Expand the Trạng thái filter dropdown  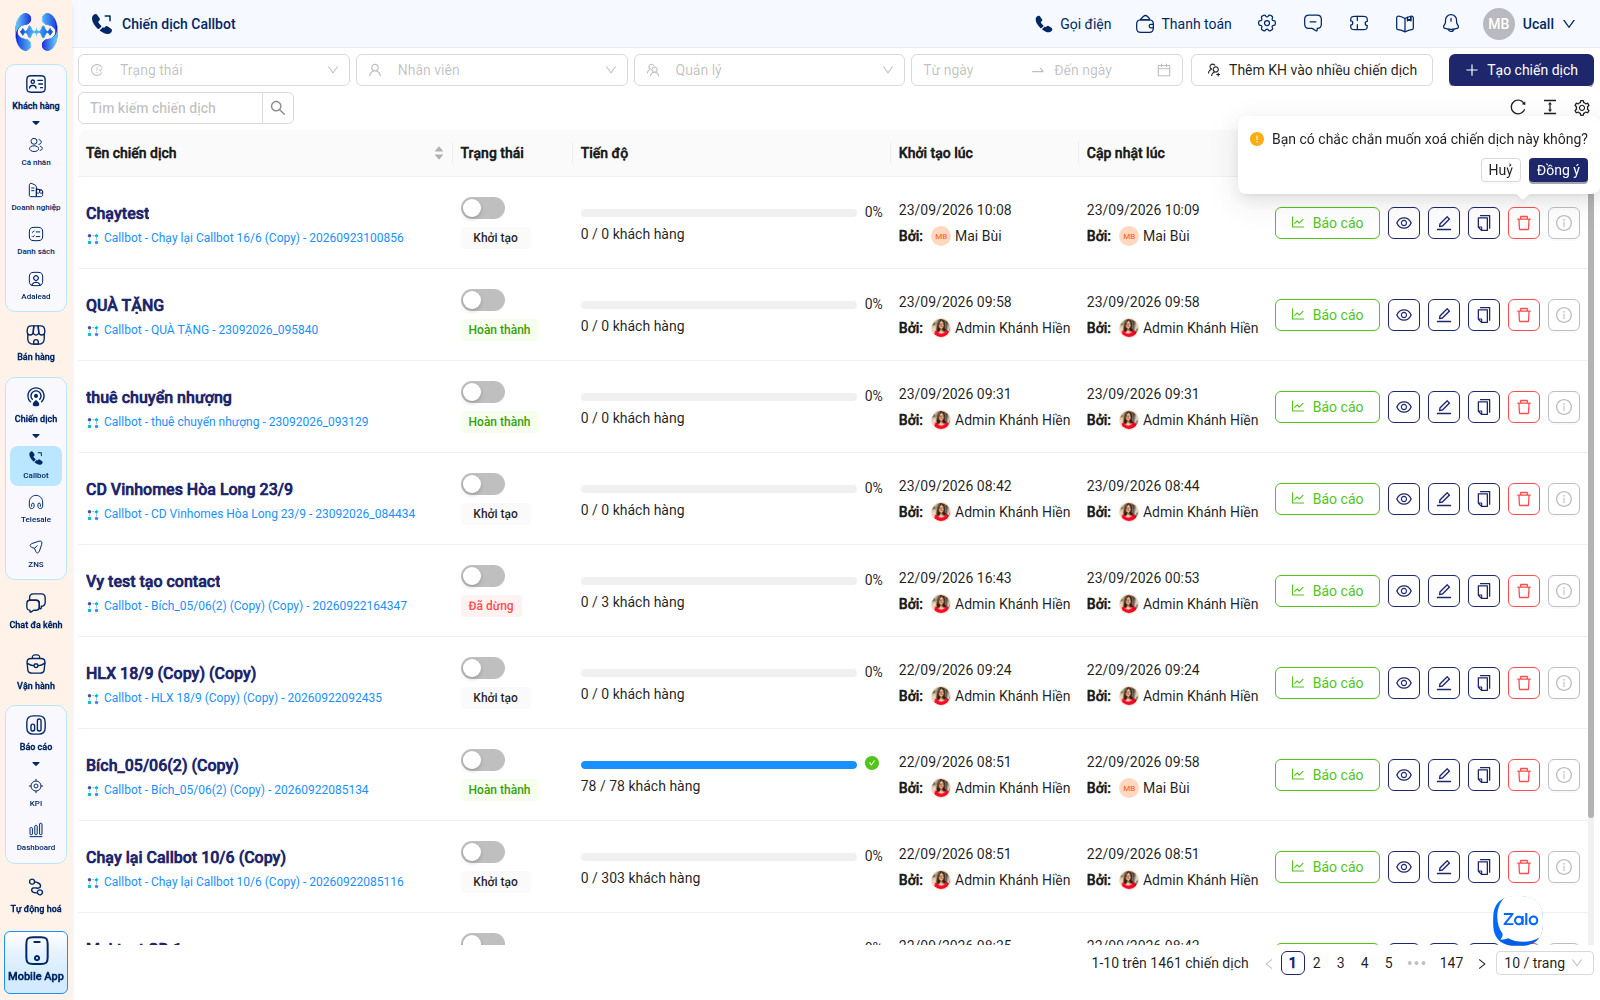[214, 70]
